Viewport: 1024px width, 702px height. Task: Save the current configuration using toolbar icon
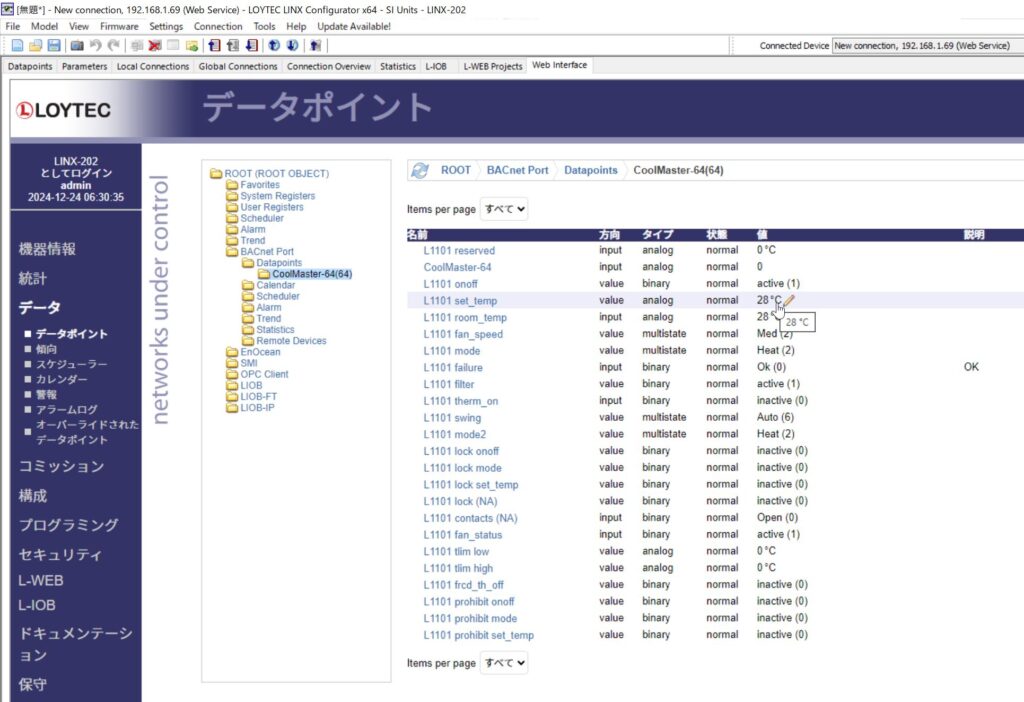[x=53, y=45]
